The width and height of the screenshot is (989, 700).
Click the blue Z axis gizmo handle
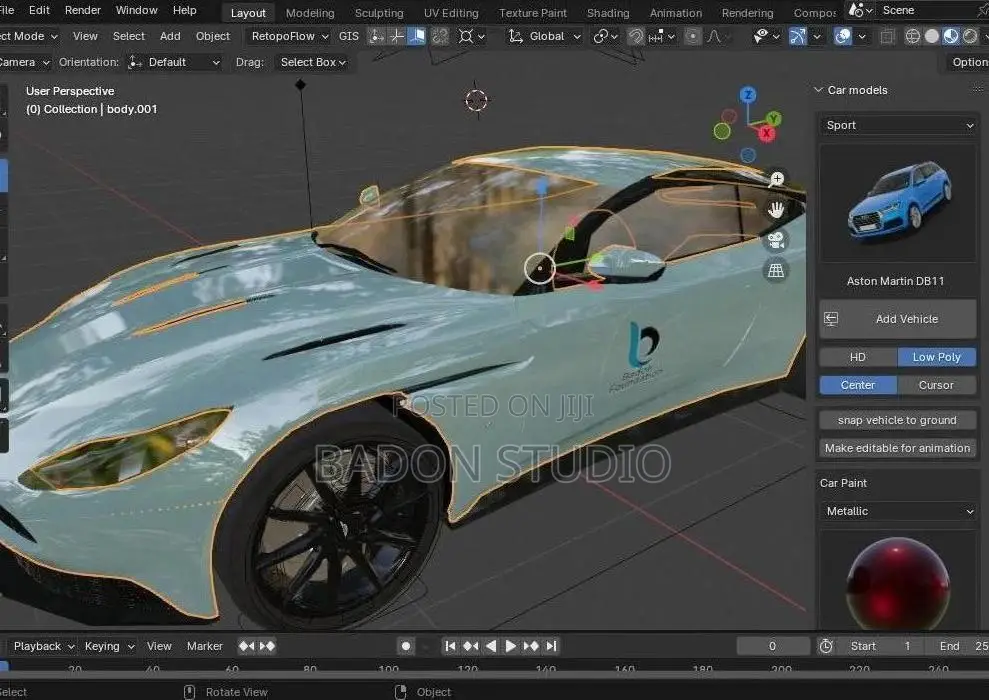[x=748, y=95]
